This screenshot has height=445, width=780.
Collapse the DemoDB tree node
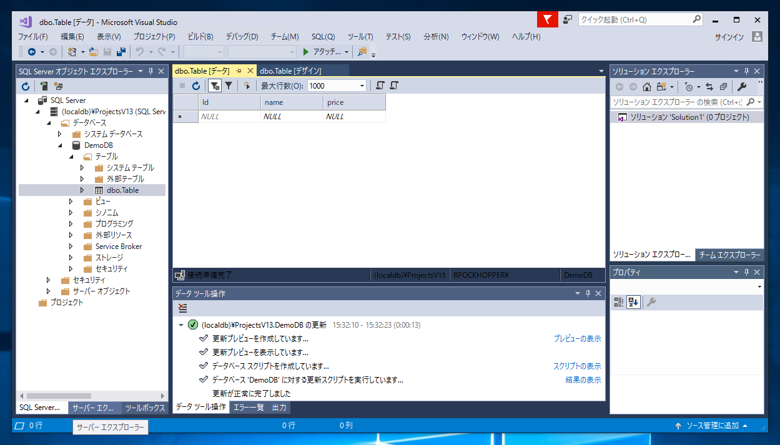(60, 145)
